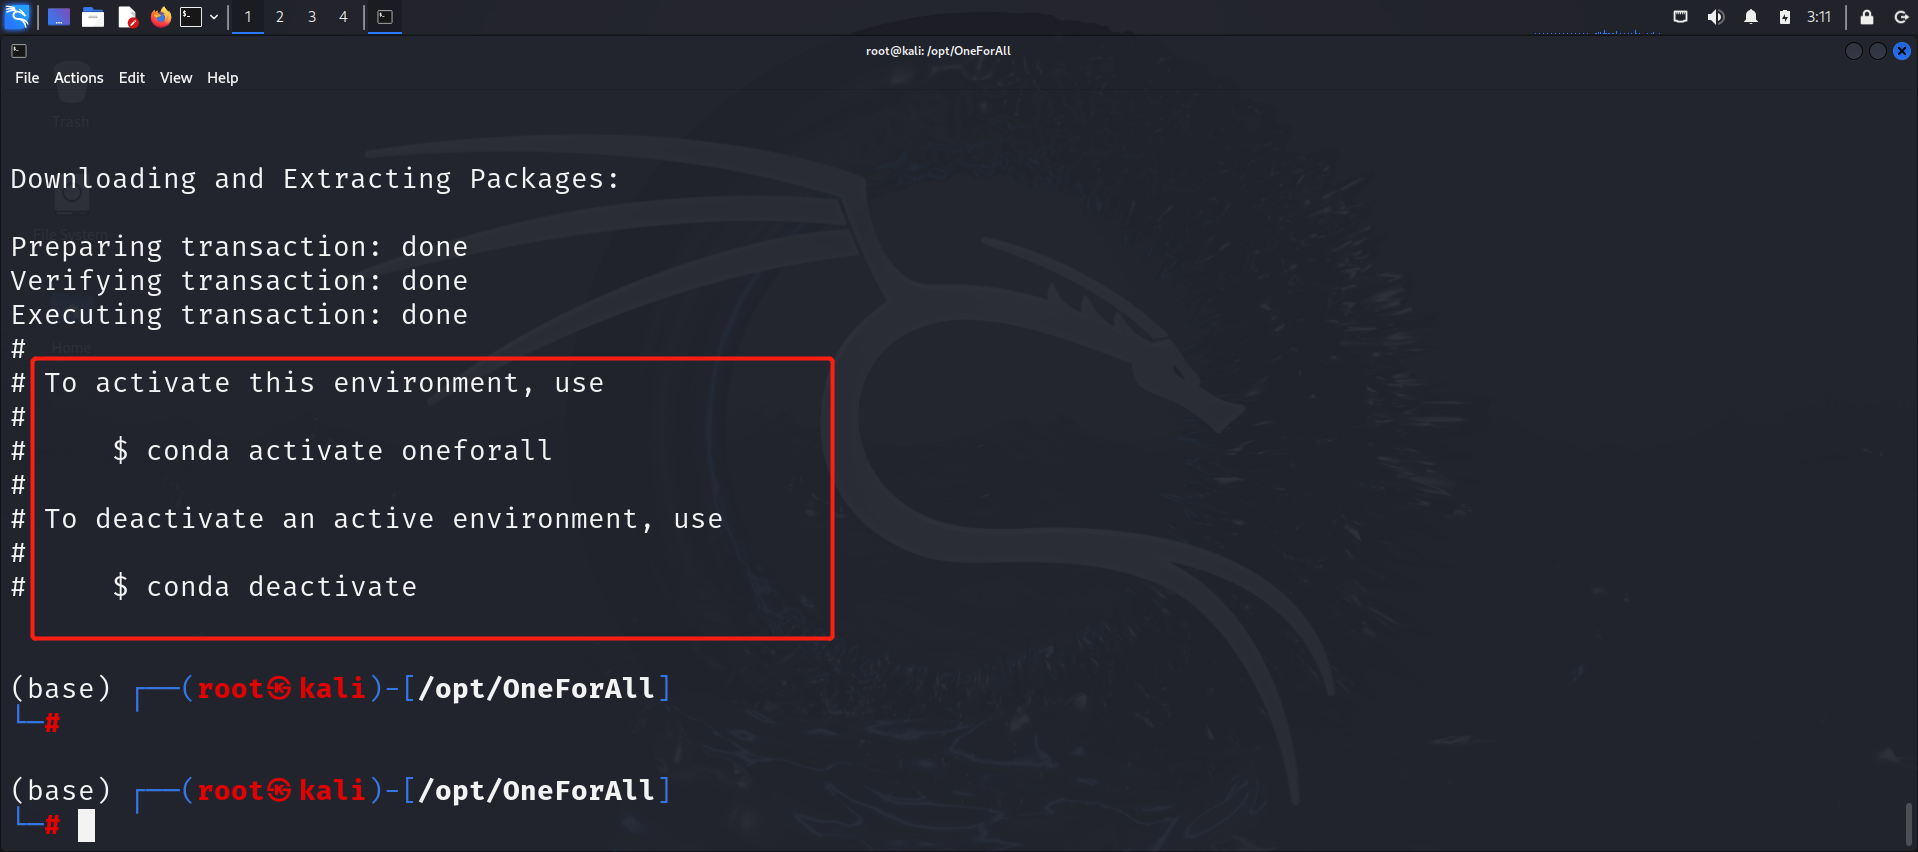Select the active terminal window taskbar button
Screen dimensions: 1918x852
pos(385,17)
